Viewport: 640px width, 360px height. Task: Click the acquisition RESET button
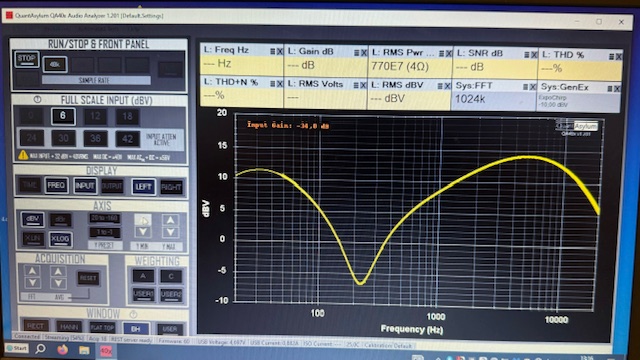pyautogui.click(x=88, y=278)
